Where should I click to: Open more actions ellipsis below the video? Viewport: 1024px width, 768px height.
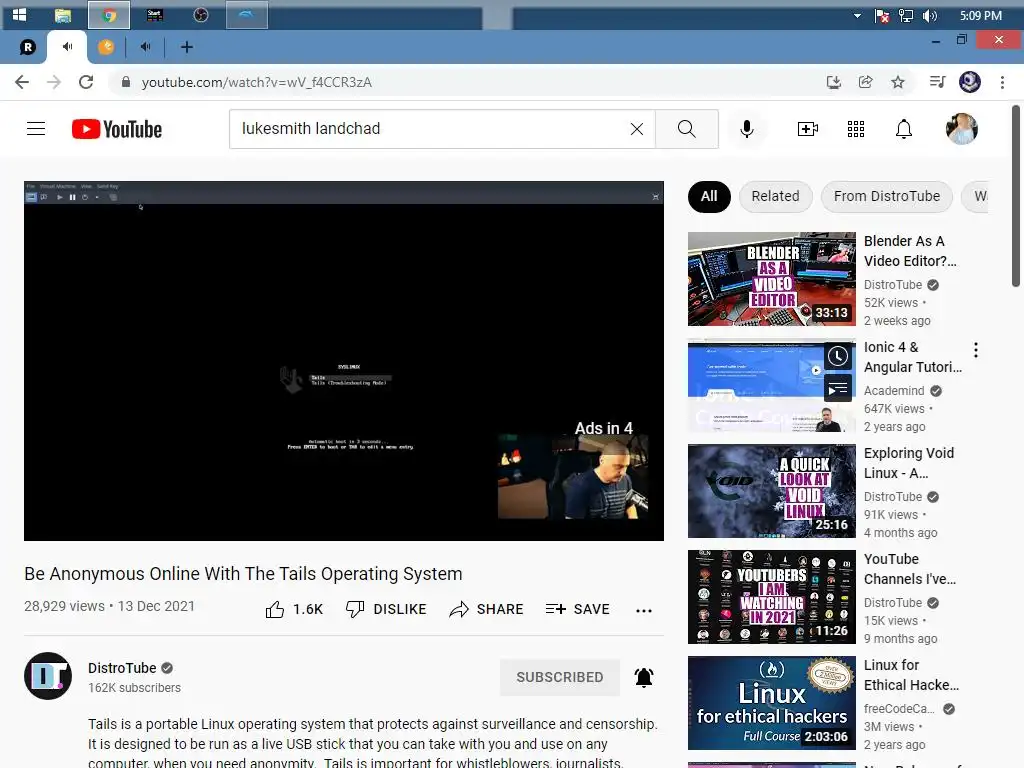644,611
